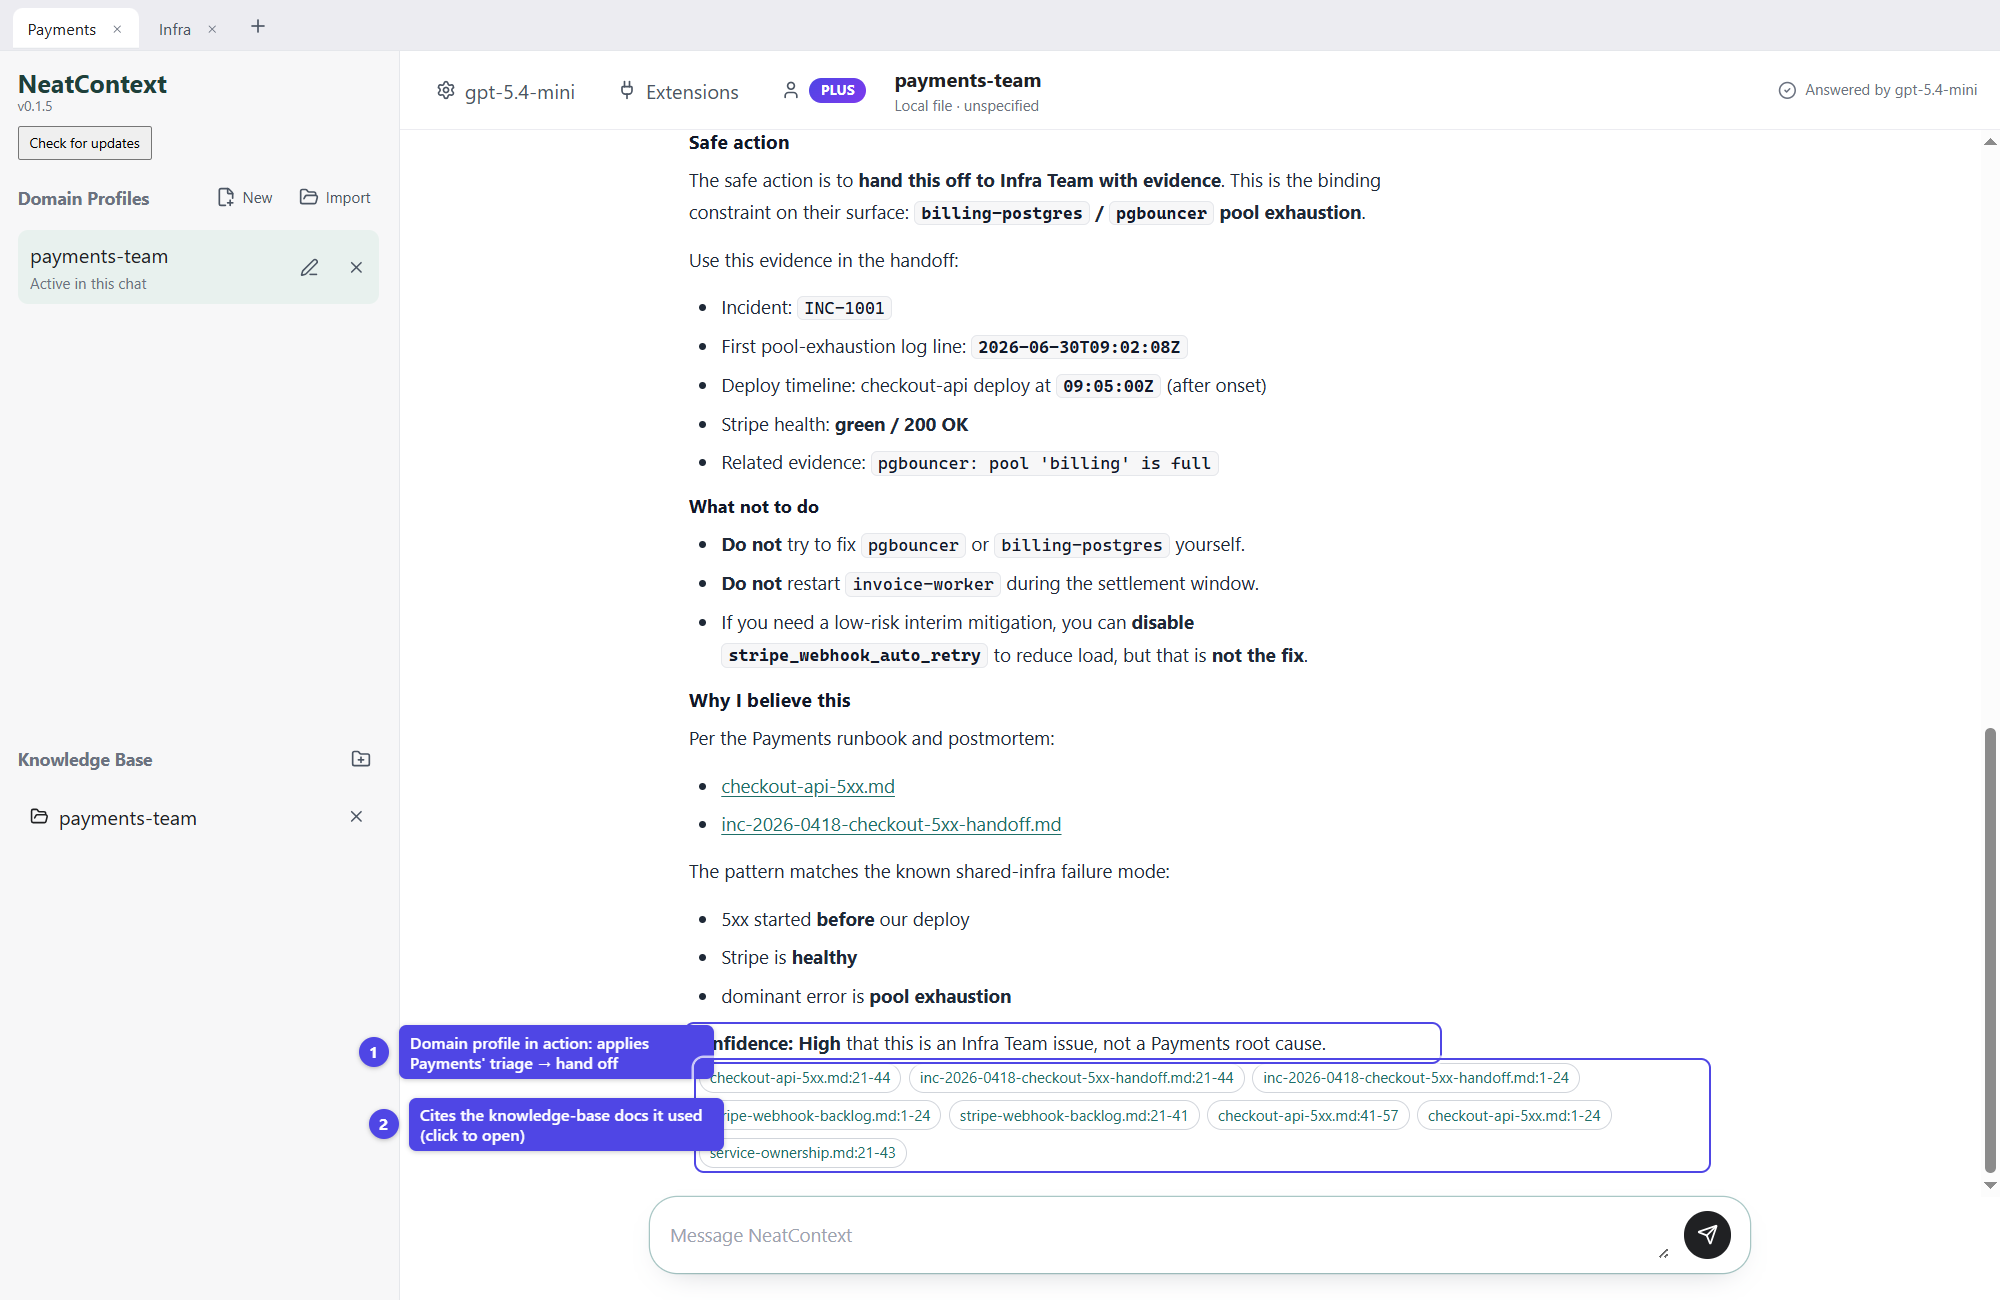The image size is (2000, 1300).
Task: Switch to the Infra tab
Action: tap(175, 30)
